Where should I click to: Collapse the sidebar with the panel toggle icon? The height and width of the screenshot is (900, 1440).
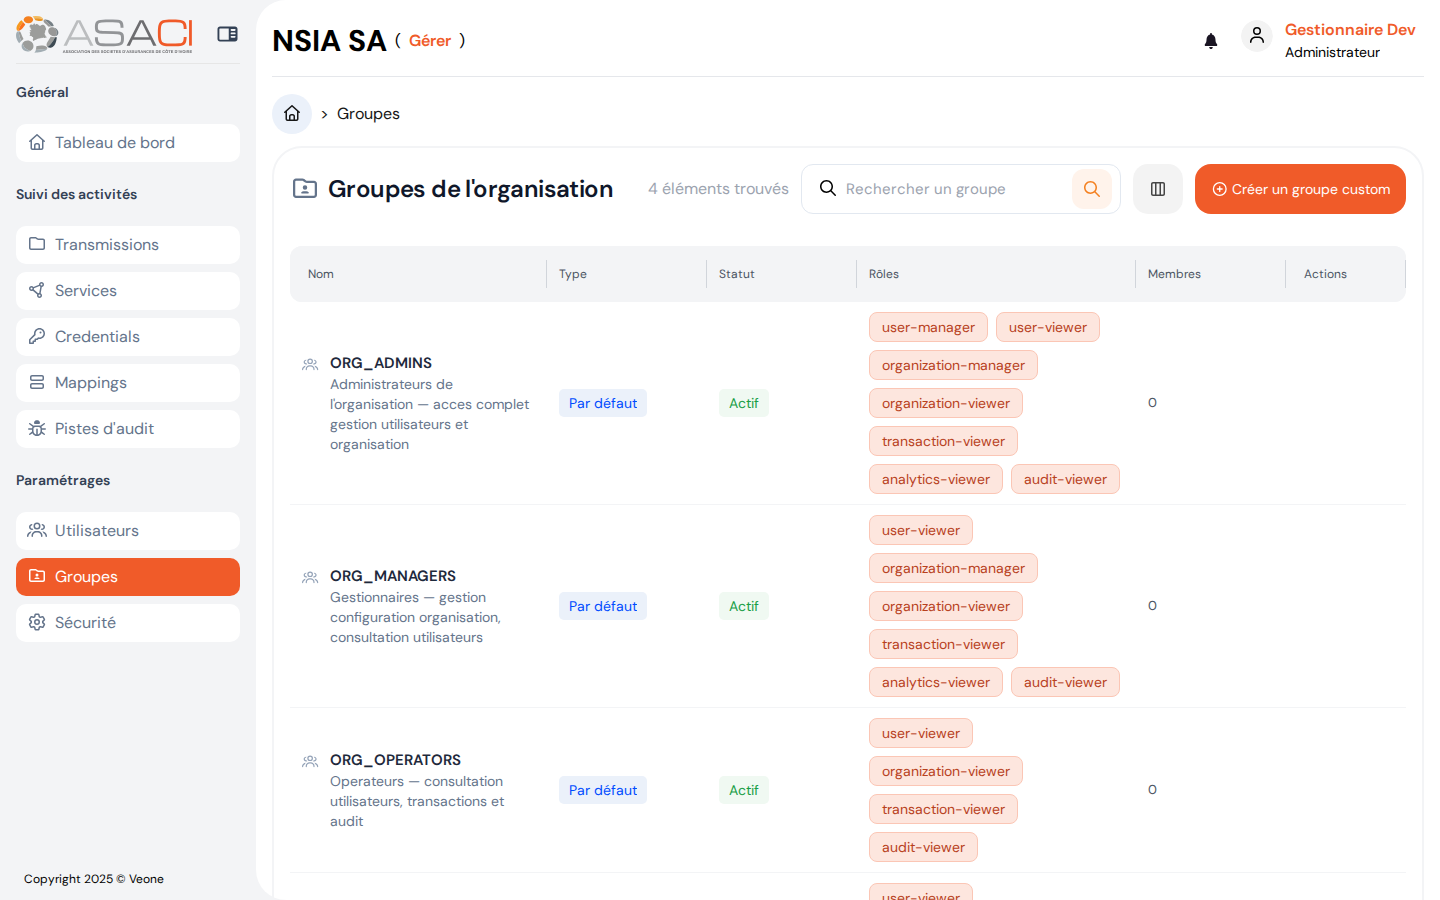pos(227,34)
